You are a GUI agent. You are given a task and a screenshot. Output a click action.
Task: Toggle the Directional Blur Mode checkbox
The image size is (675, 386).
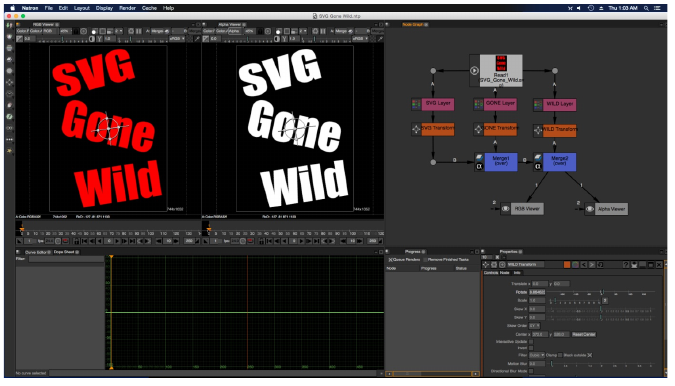(x=531, y=371)
